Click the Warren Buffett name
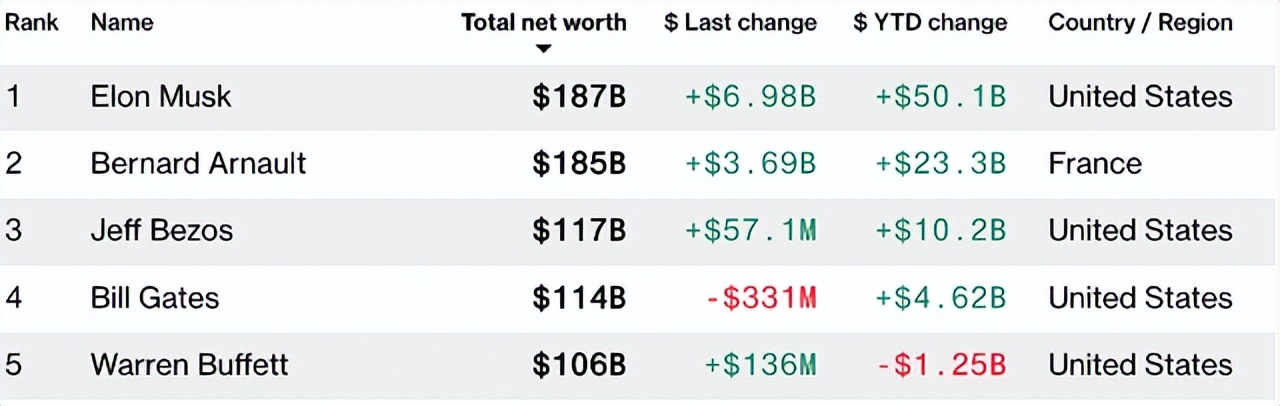The height and width of the screenshot is (406, 1280). tap(189, 365)
